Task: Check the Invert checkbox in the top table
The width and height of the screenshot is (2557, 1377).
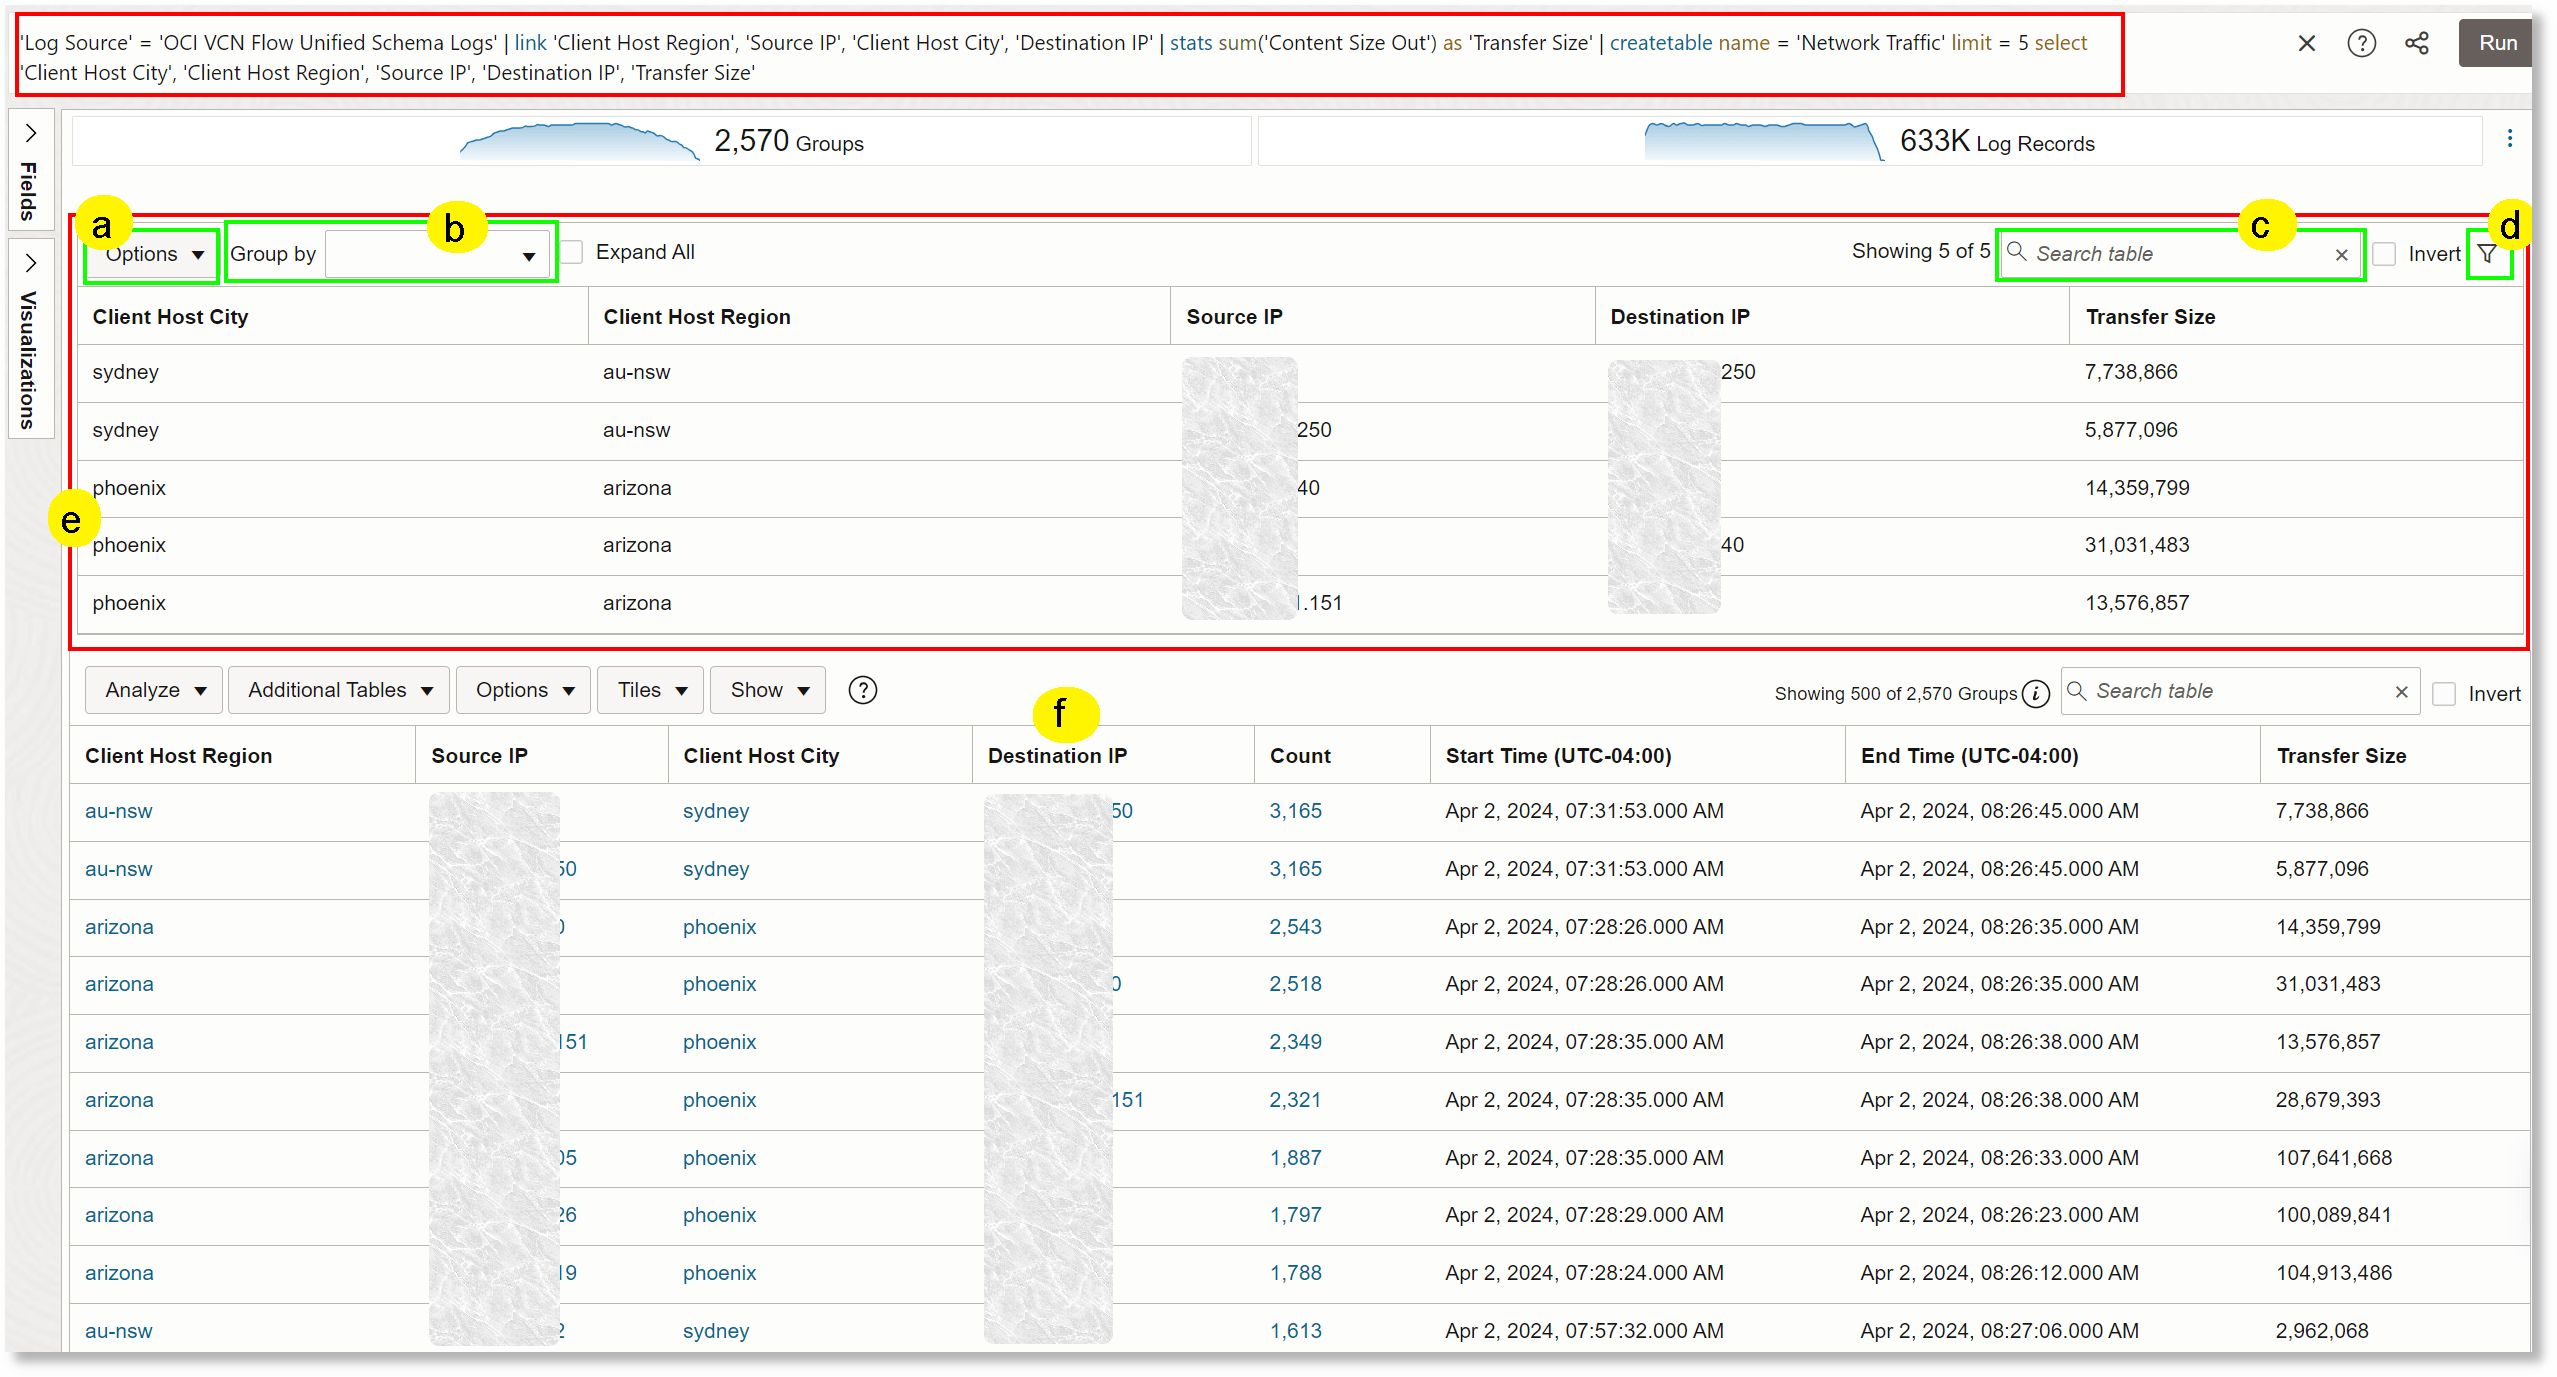Action: click(x=2383, y=254)
